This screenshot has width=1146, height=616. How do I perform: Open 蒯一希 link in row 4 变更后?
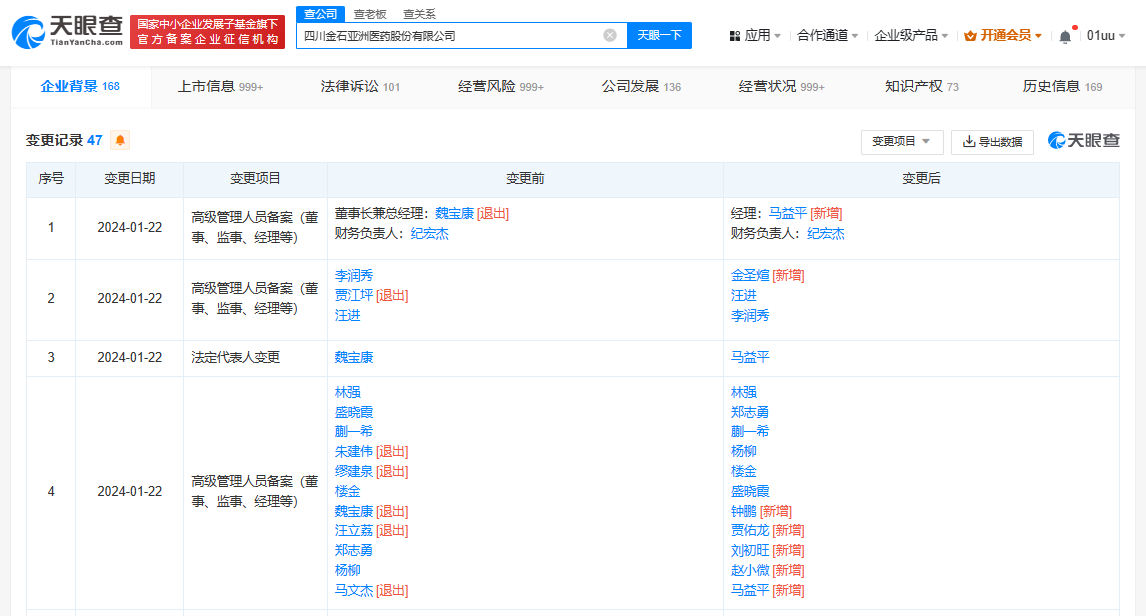750,431
